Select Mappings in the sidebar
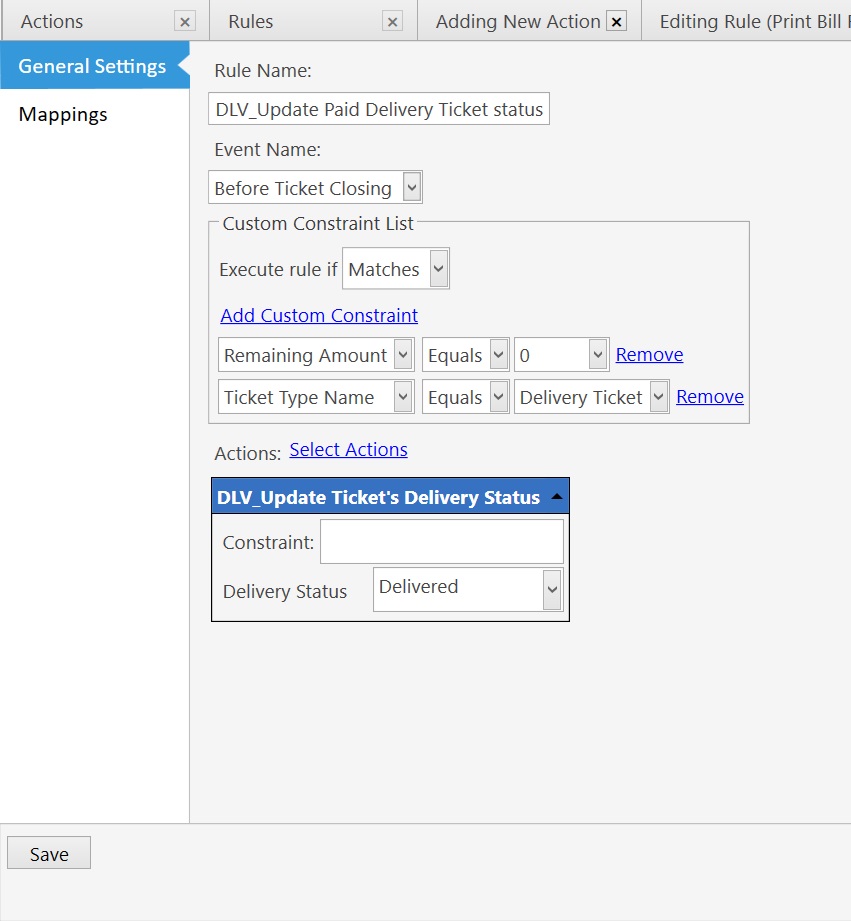Viewport: 851px width, 921px height. point(62,114)
